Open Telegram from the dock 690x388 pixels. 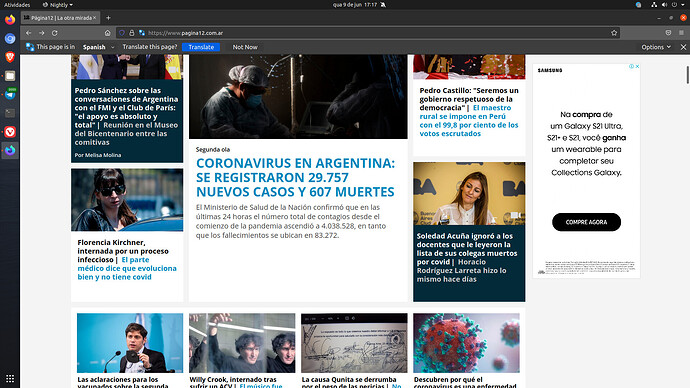(x=10, y=94)
